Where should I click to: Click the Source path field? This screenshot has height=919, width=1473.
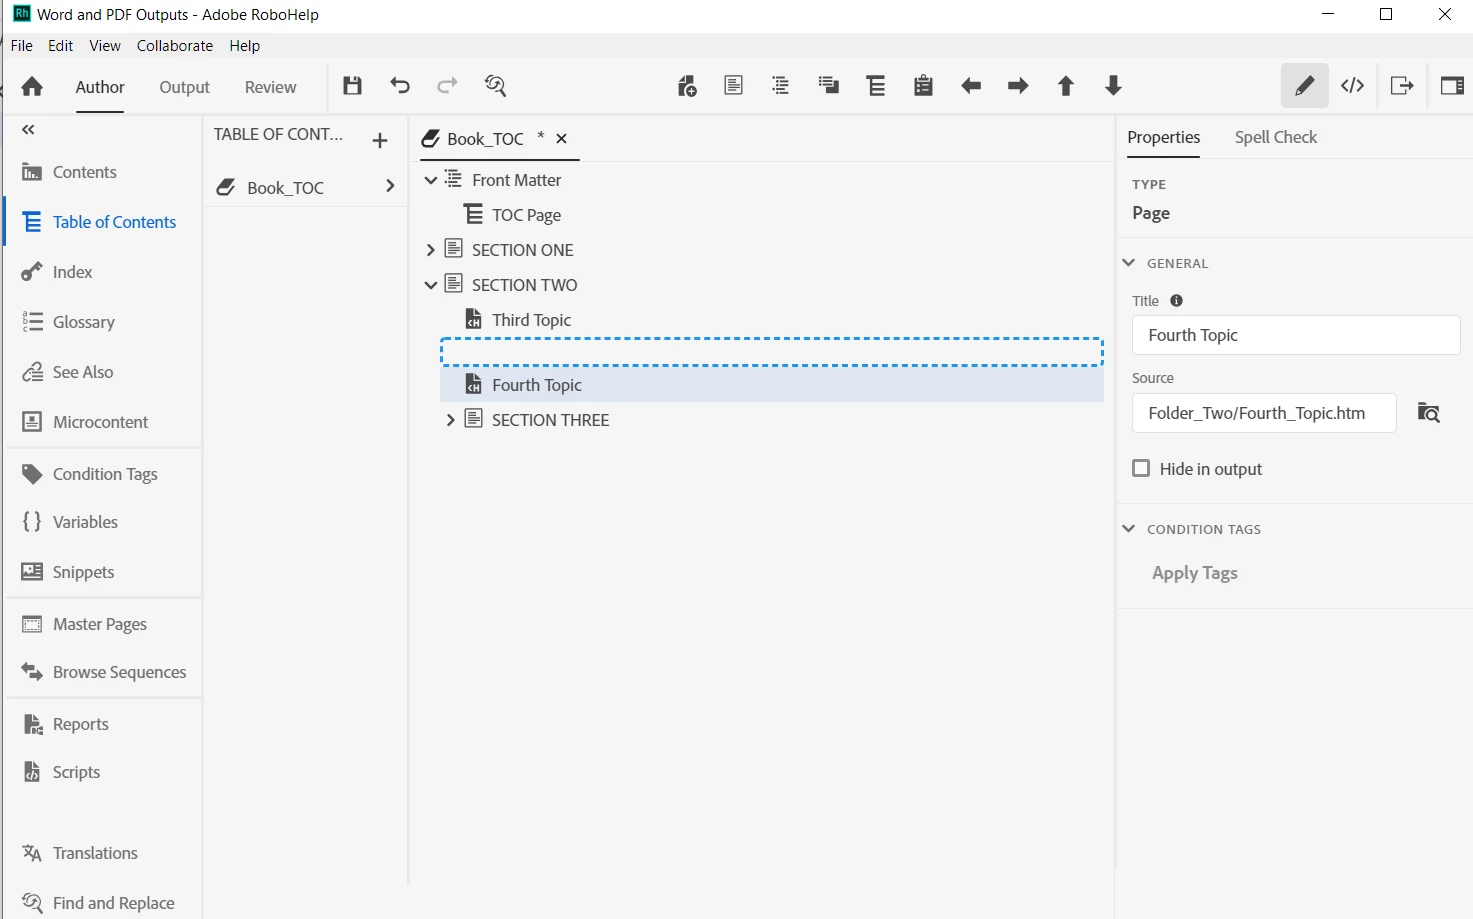[1264, 413]
